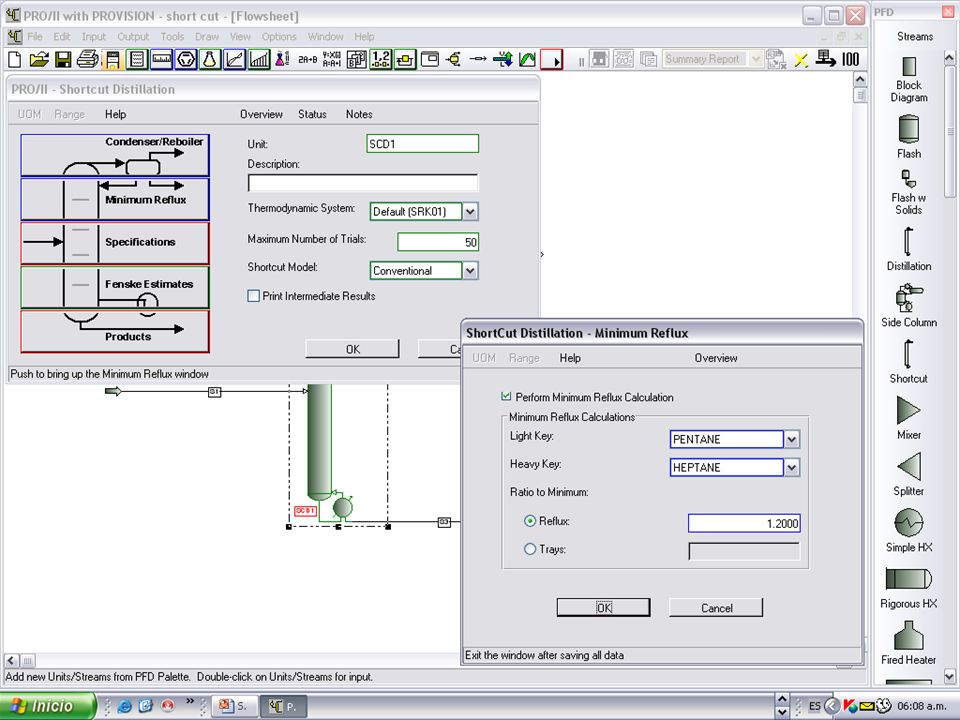Open the Condenser/Reboiler section

(x=115, y=156)
